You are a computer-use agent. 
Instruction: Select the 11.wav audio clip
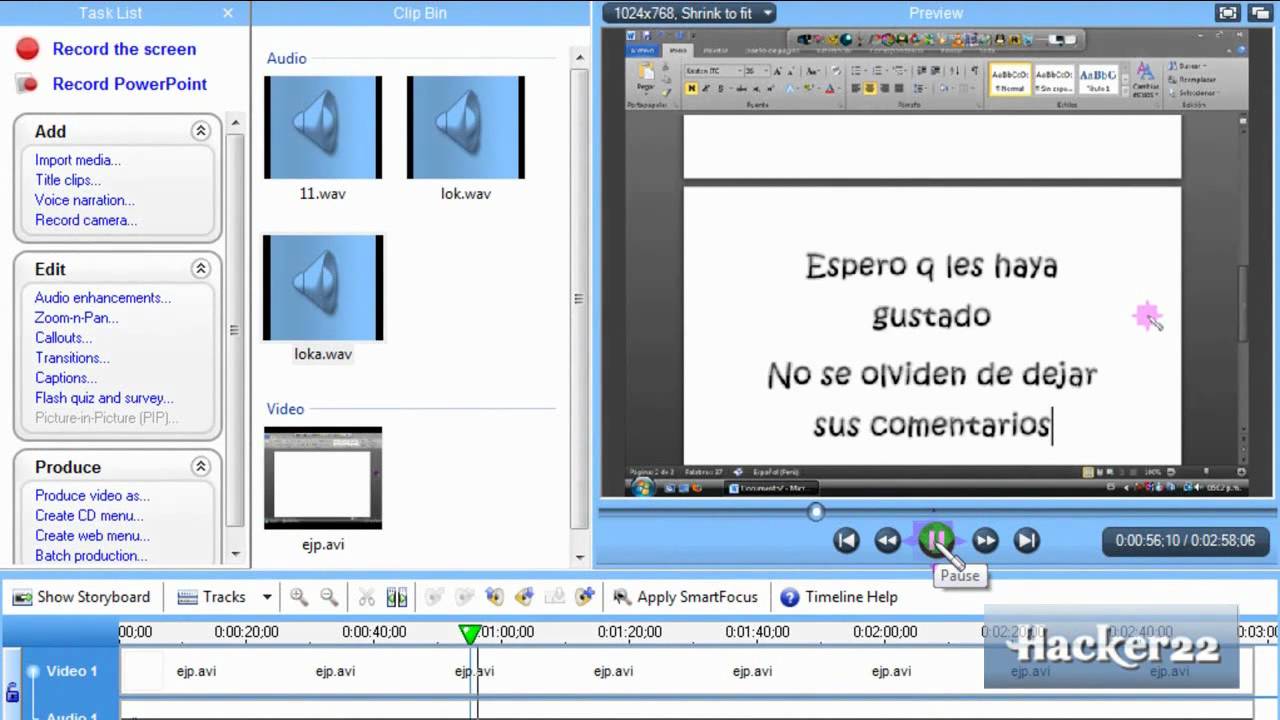tap(323, 128)
